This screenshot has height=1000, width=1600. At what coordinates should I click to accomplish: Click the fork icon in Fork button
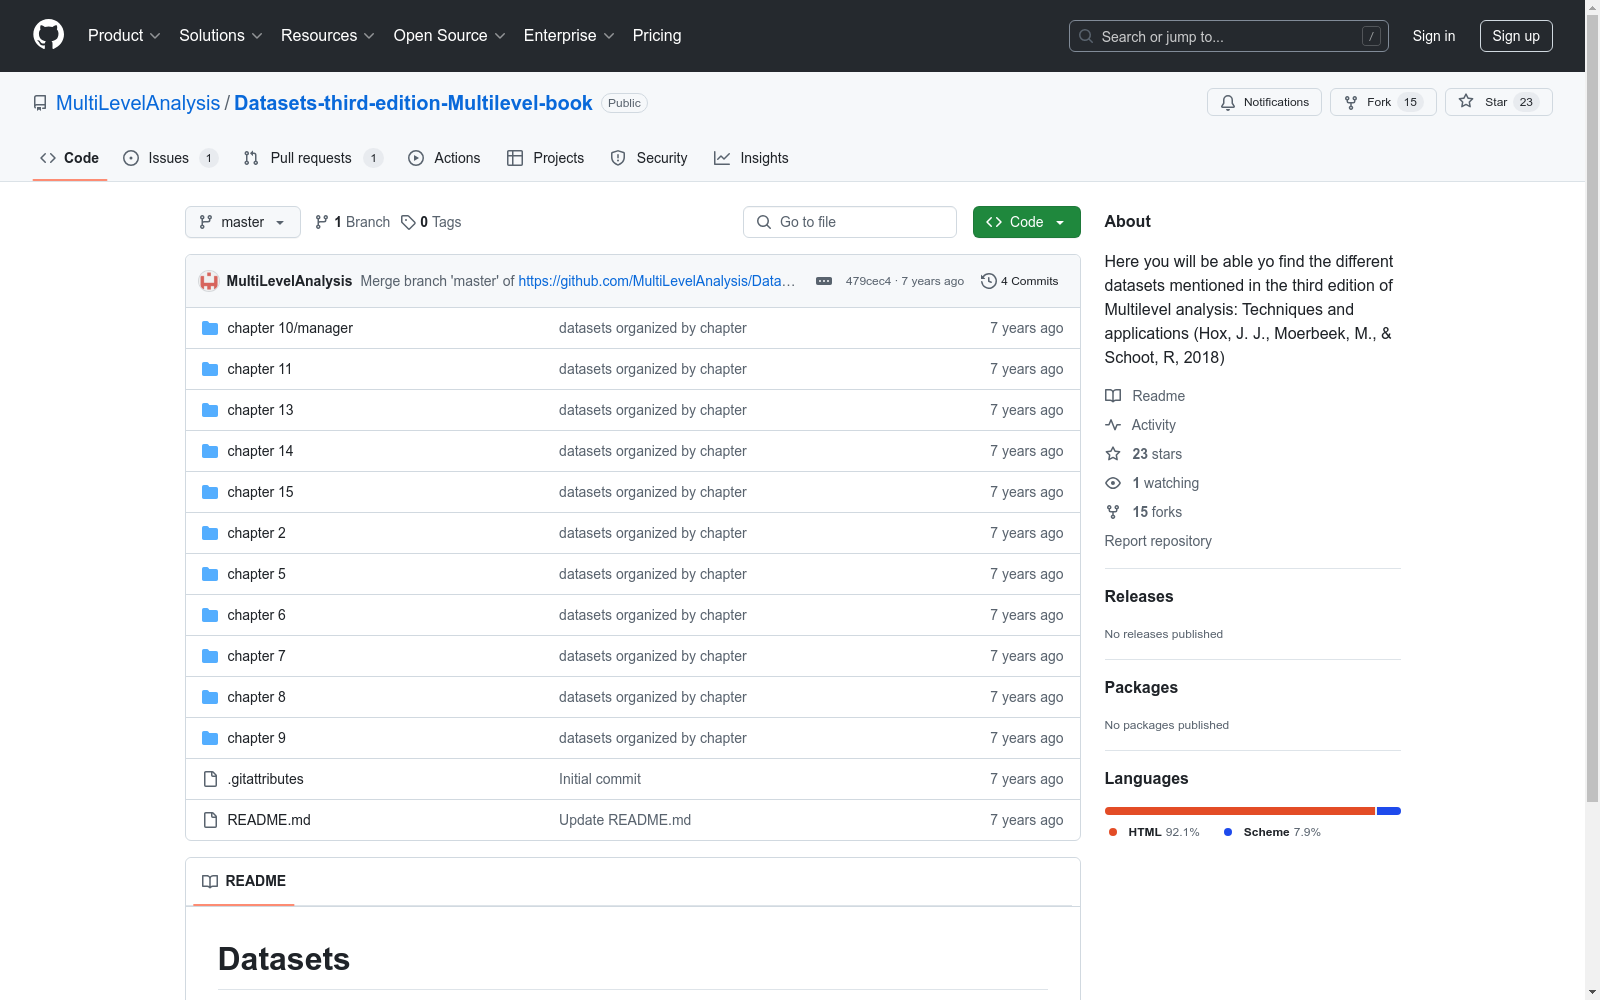tap(1351, 102)
